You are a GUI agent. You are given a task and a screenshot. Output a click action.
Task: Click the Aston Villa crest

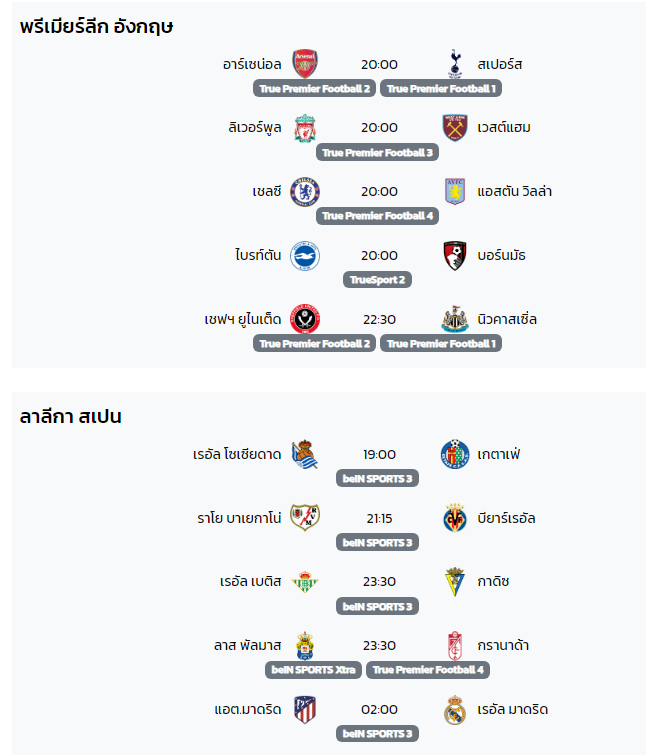[455, 192]
